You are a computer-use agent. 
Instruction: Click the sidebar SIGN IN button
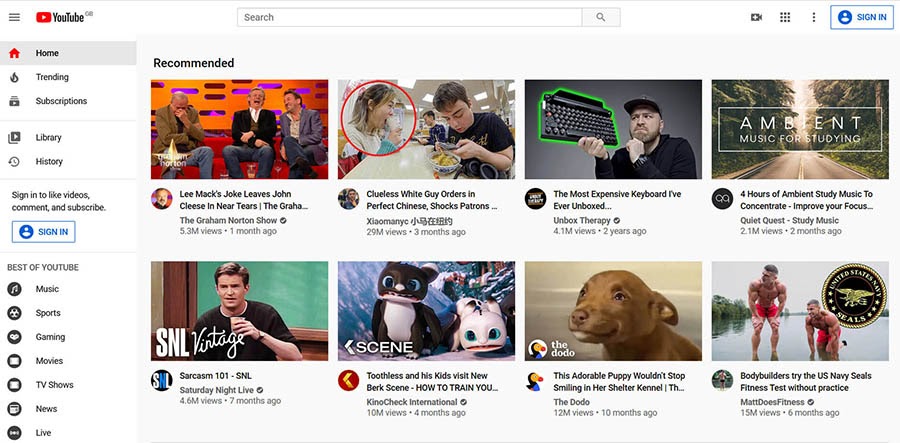(x=44, y=232)
